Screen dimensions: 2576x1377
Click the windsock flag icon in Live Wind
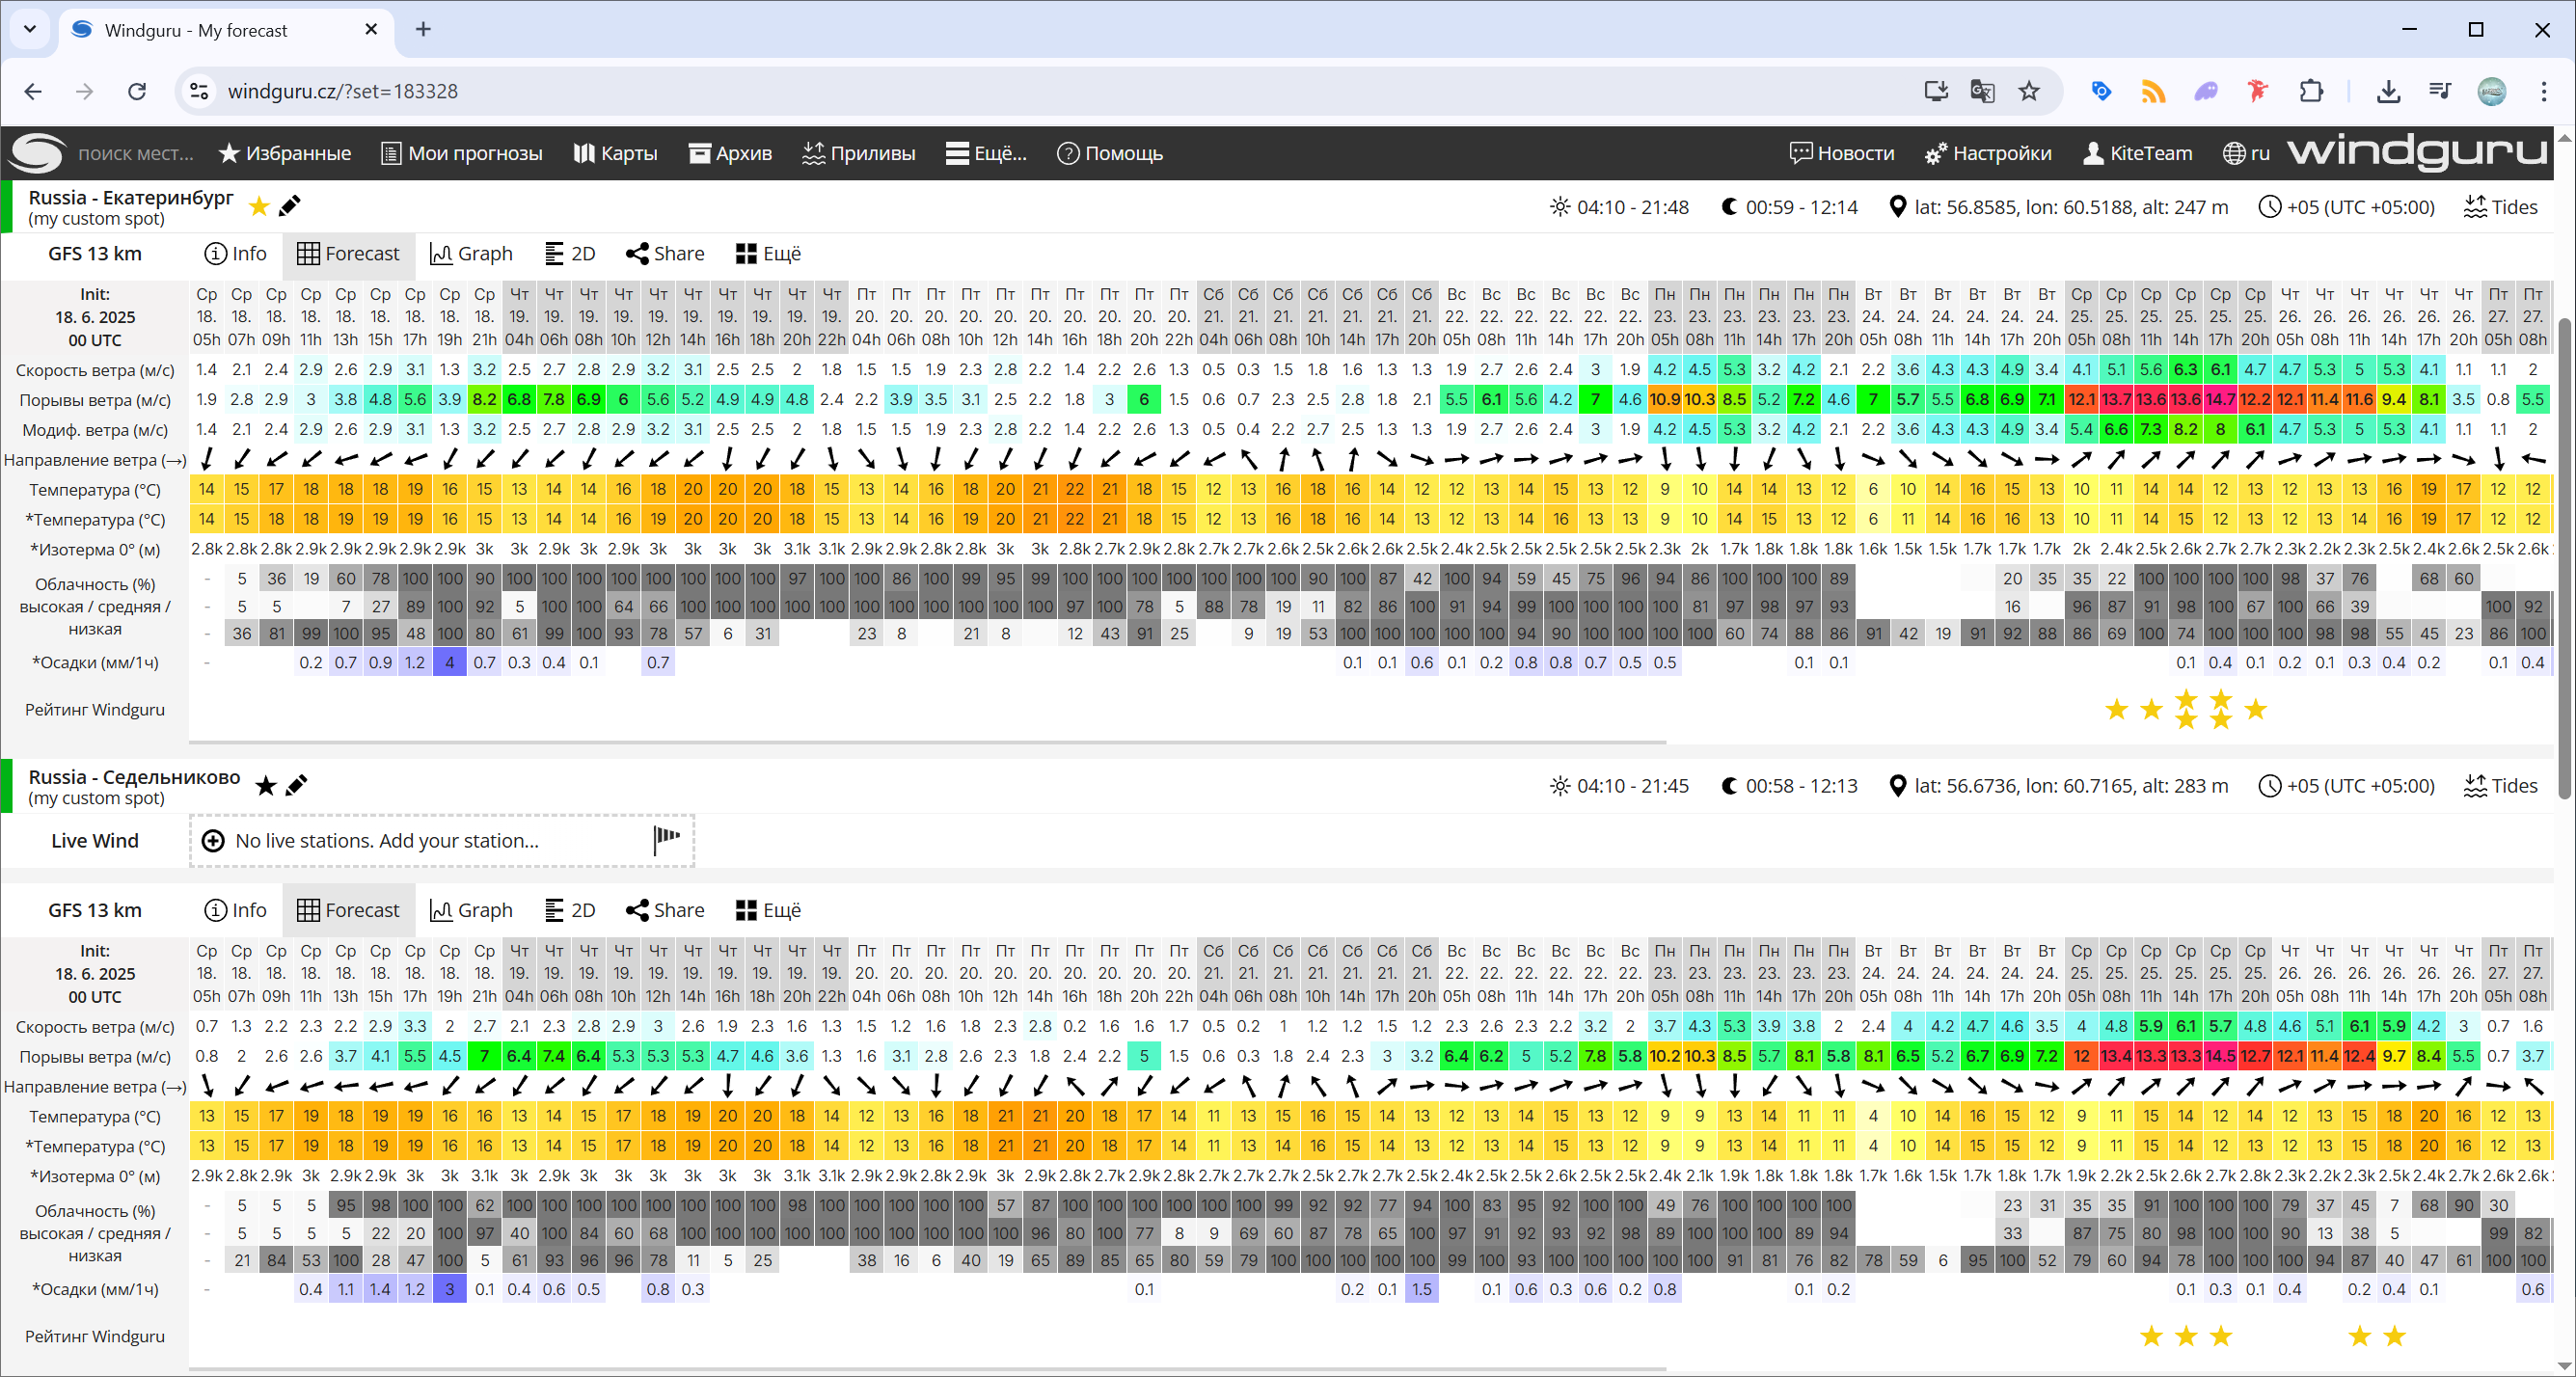point(667,839)
